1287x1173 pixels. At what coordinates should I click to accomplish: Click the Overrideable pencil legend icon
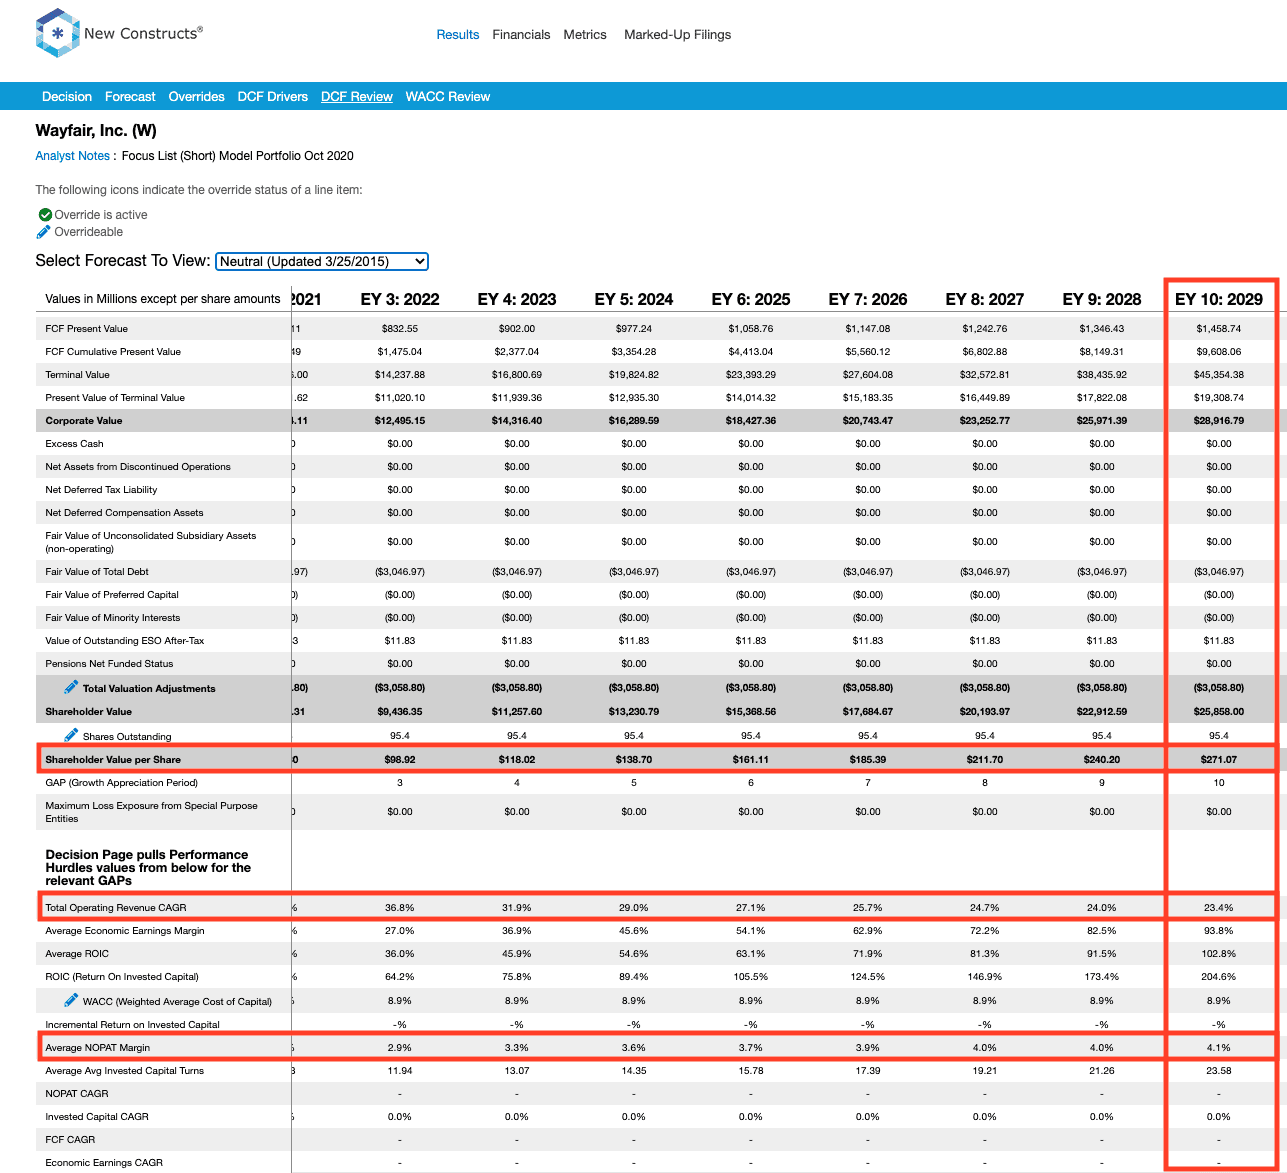coord(44,232)
